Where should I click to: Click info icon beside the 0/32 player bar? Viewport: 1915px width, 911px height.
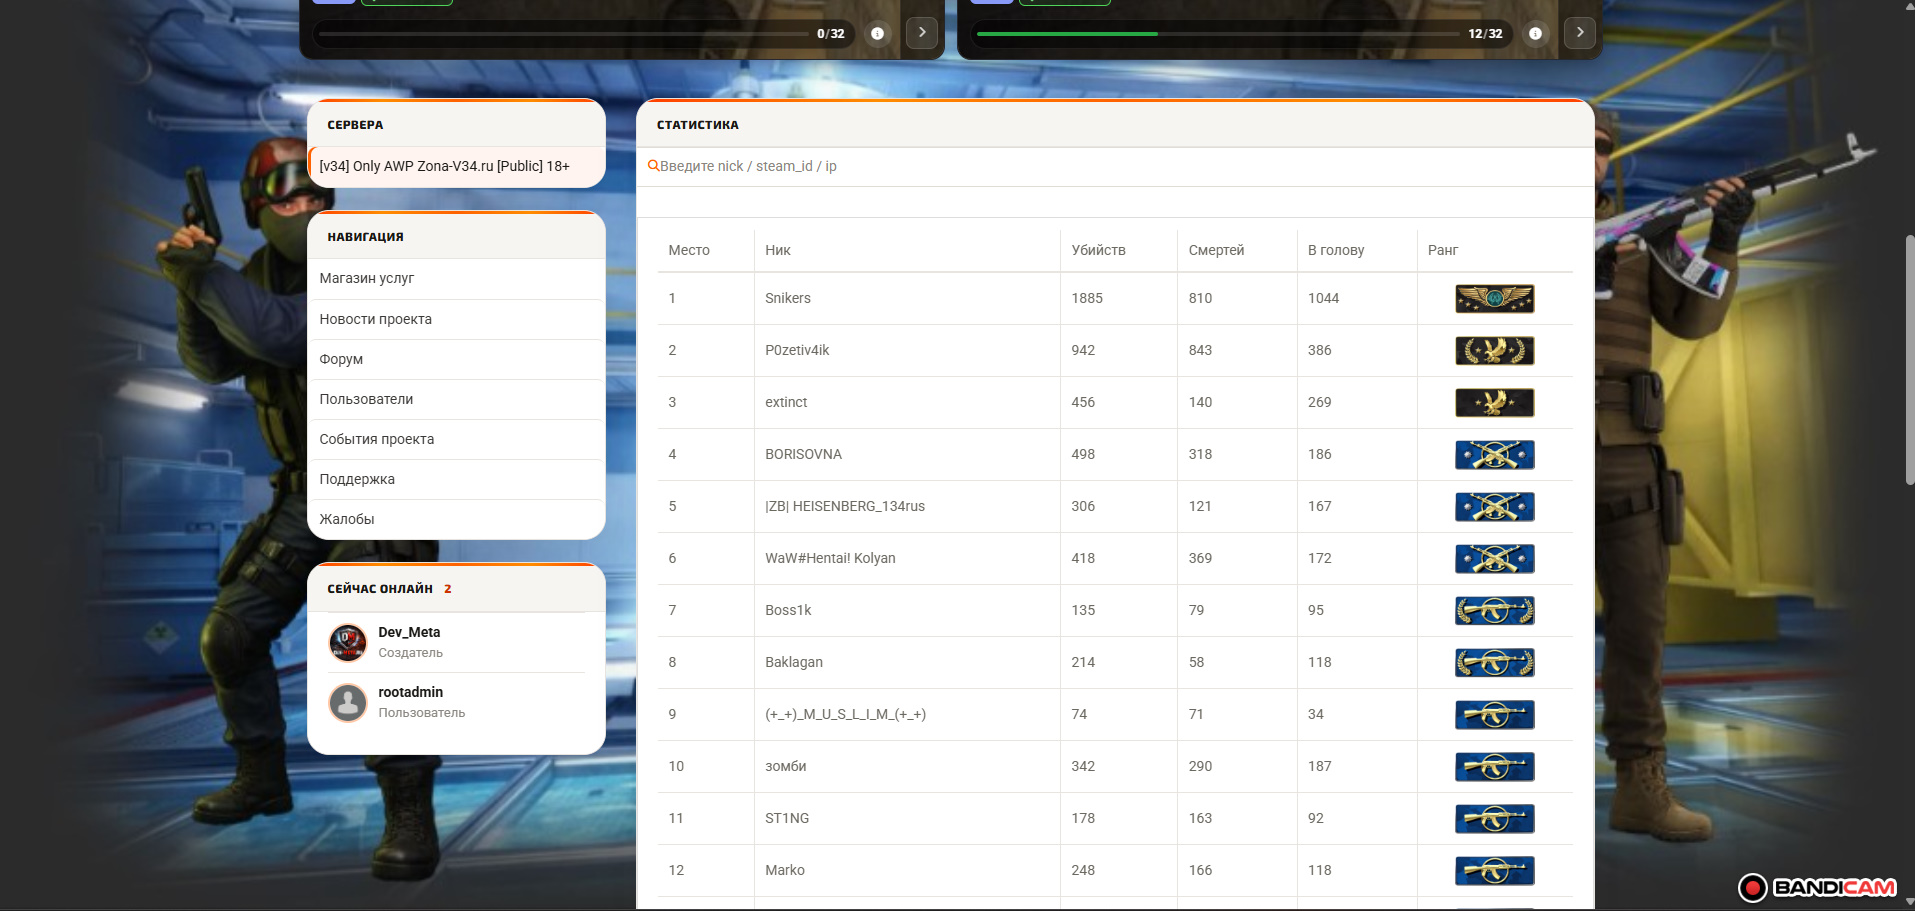point(877,33)
